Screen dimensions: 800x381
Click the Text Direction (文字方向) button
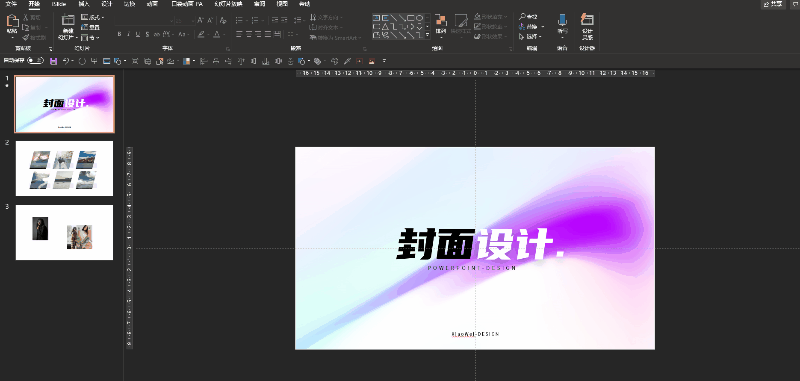click(x=327, y=17)
